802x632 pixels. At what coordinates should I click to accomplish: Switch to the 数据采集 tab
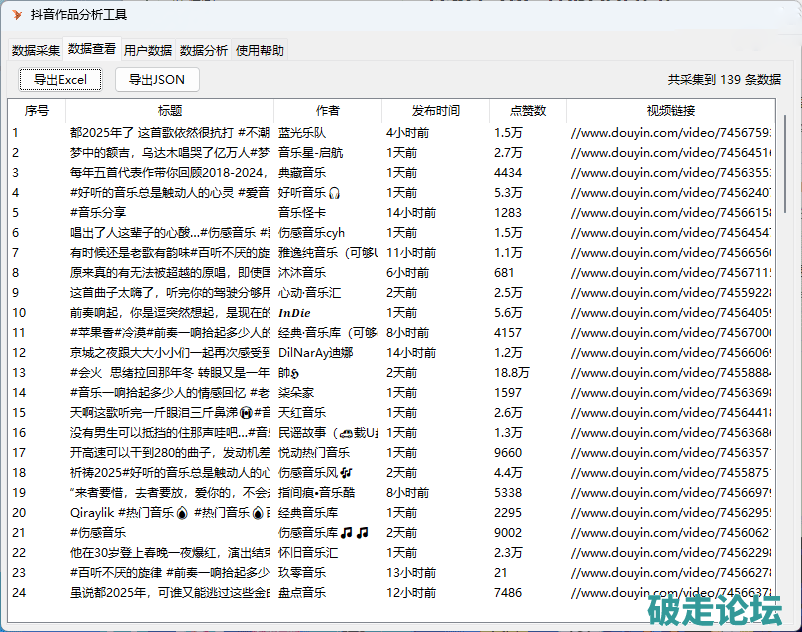coord(36,51)
